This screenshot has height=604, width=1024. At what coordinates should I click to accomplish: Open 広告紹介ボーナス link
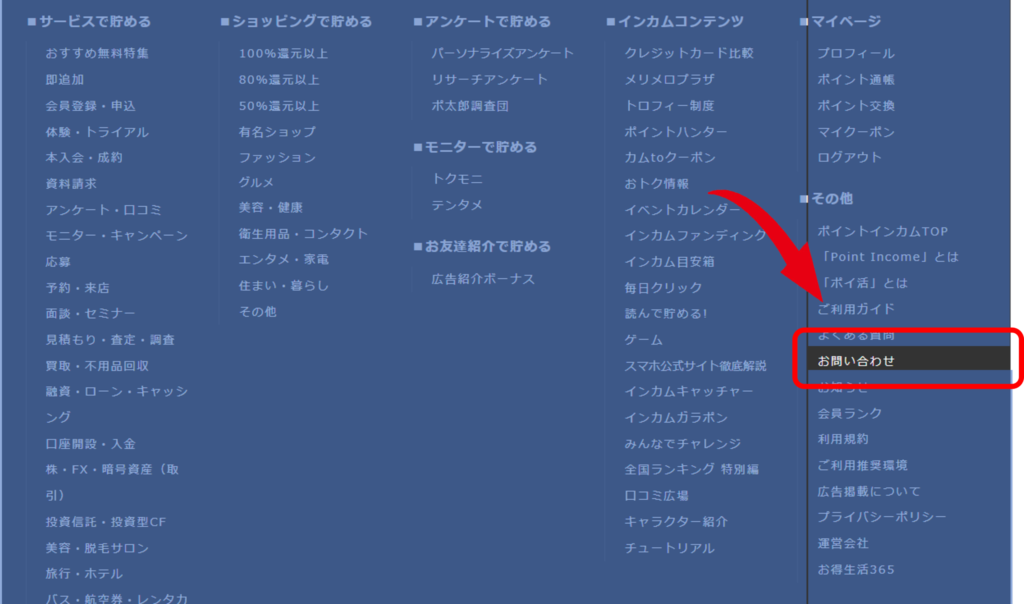point(483,279)
